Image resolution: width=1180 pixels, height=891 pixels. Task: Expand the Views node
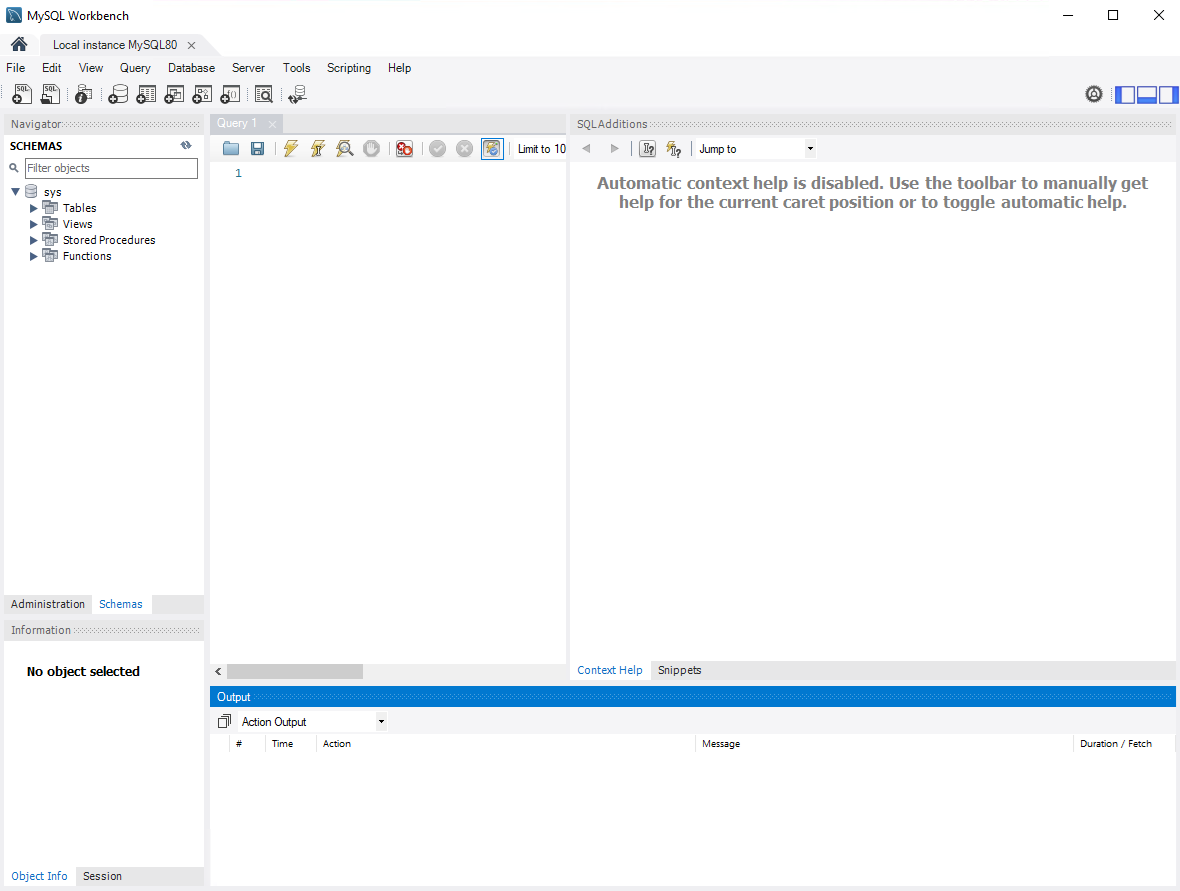coord(33,224)
